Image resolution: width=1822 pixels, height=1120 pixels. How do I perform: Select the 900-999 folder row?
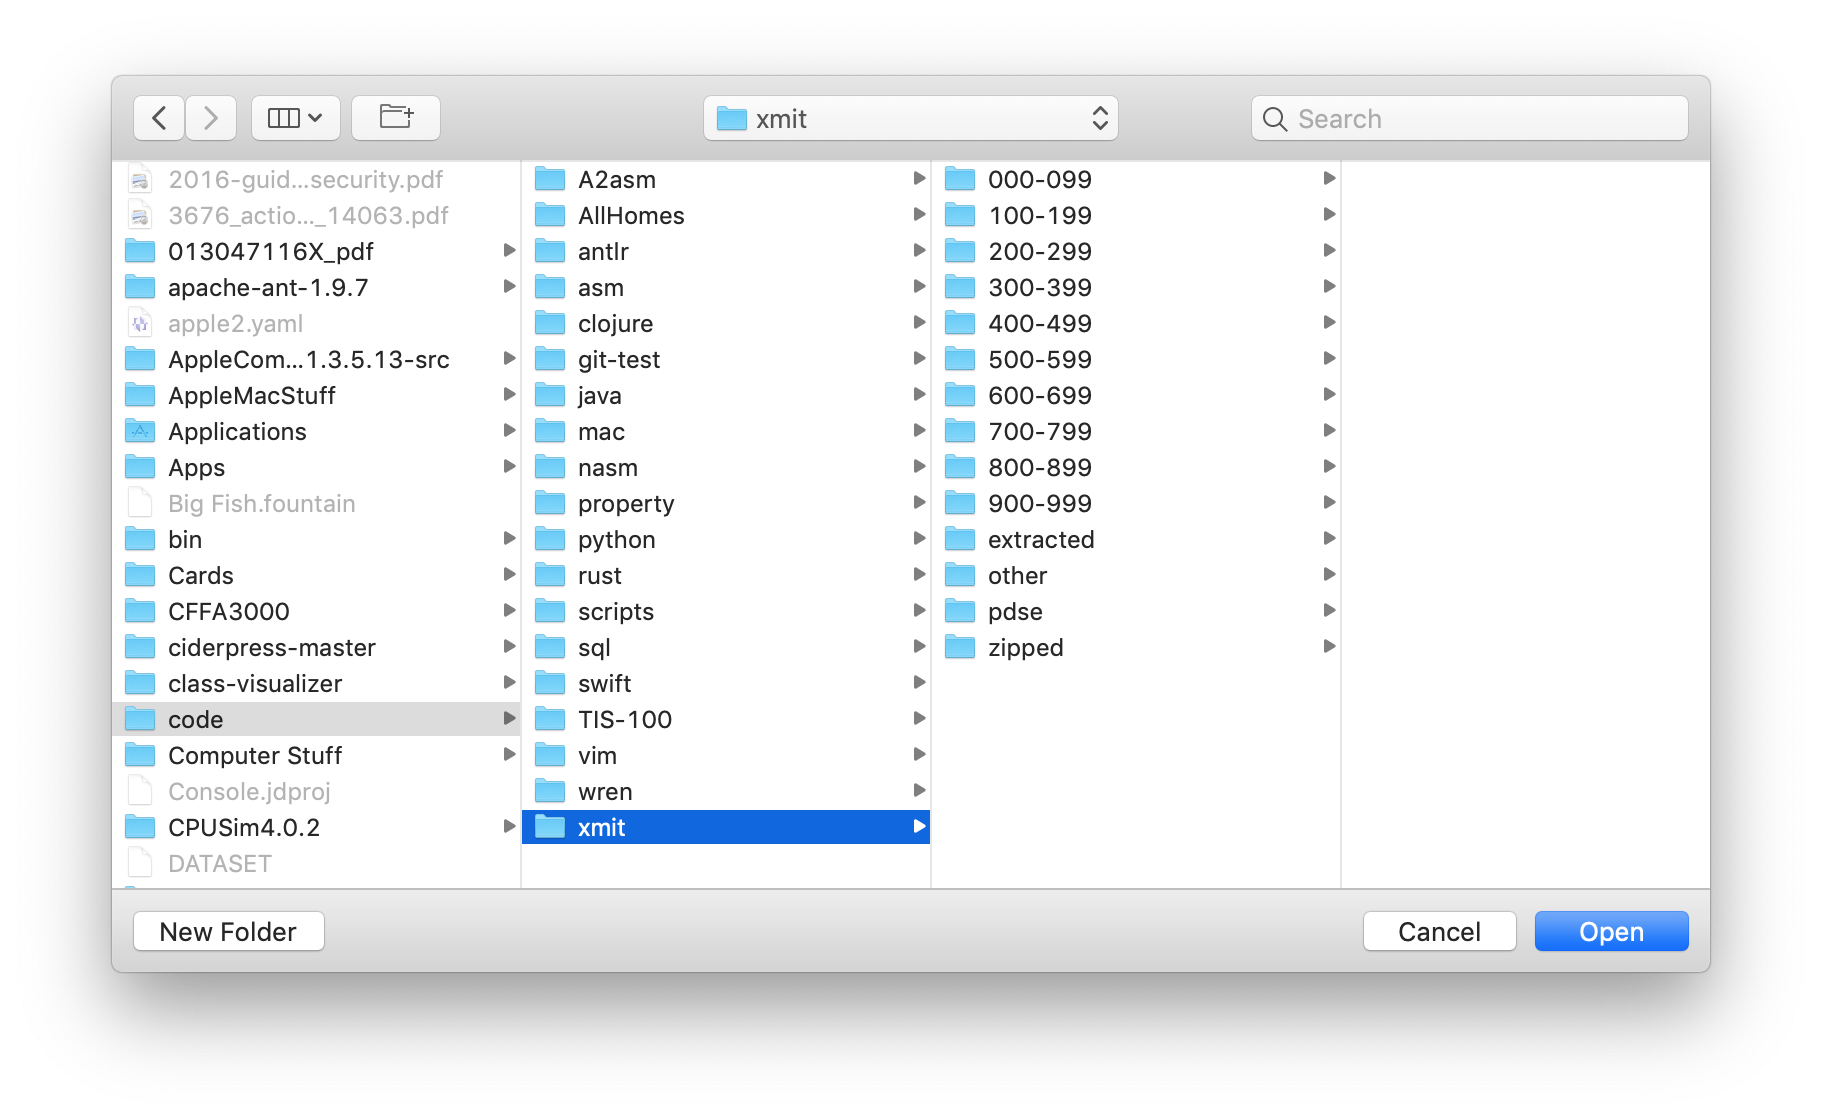tap(1136, 503)
